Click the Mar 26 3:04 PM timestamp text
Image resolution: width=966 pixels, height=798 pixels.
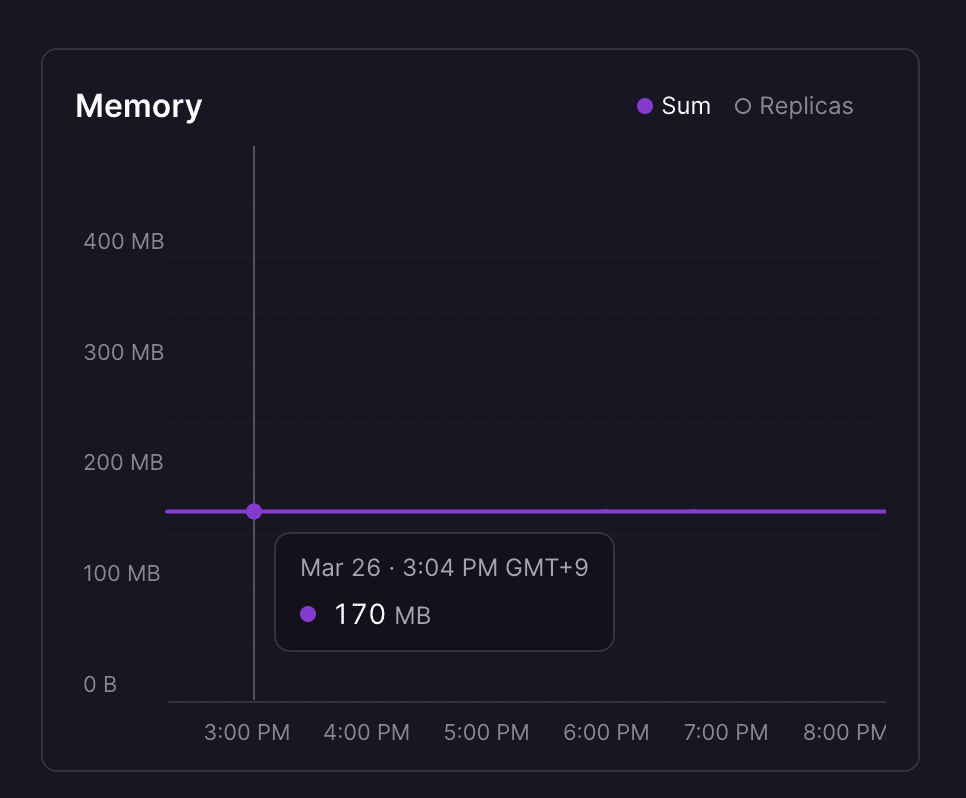point(444,568)
